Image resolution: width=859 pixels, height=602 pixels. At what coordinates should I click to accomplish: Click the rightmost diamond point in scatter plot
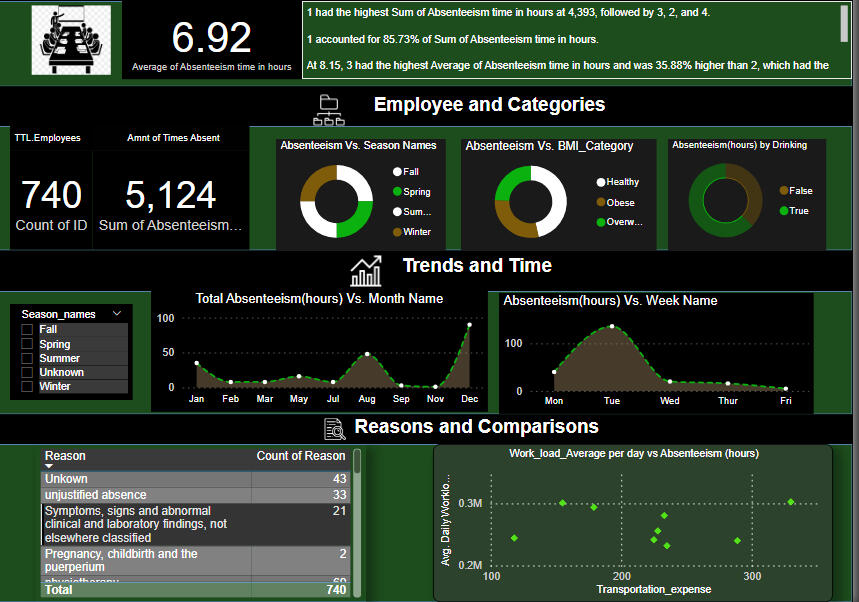(791, 502)
